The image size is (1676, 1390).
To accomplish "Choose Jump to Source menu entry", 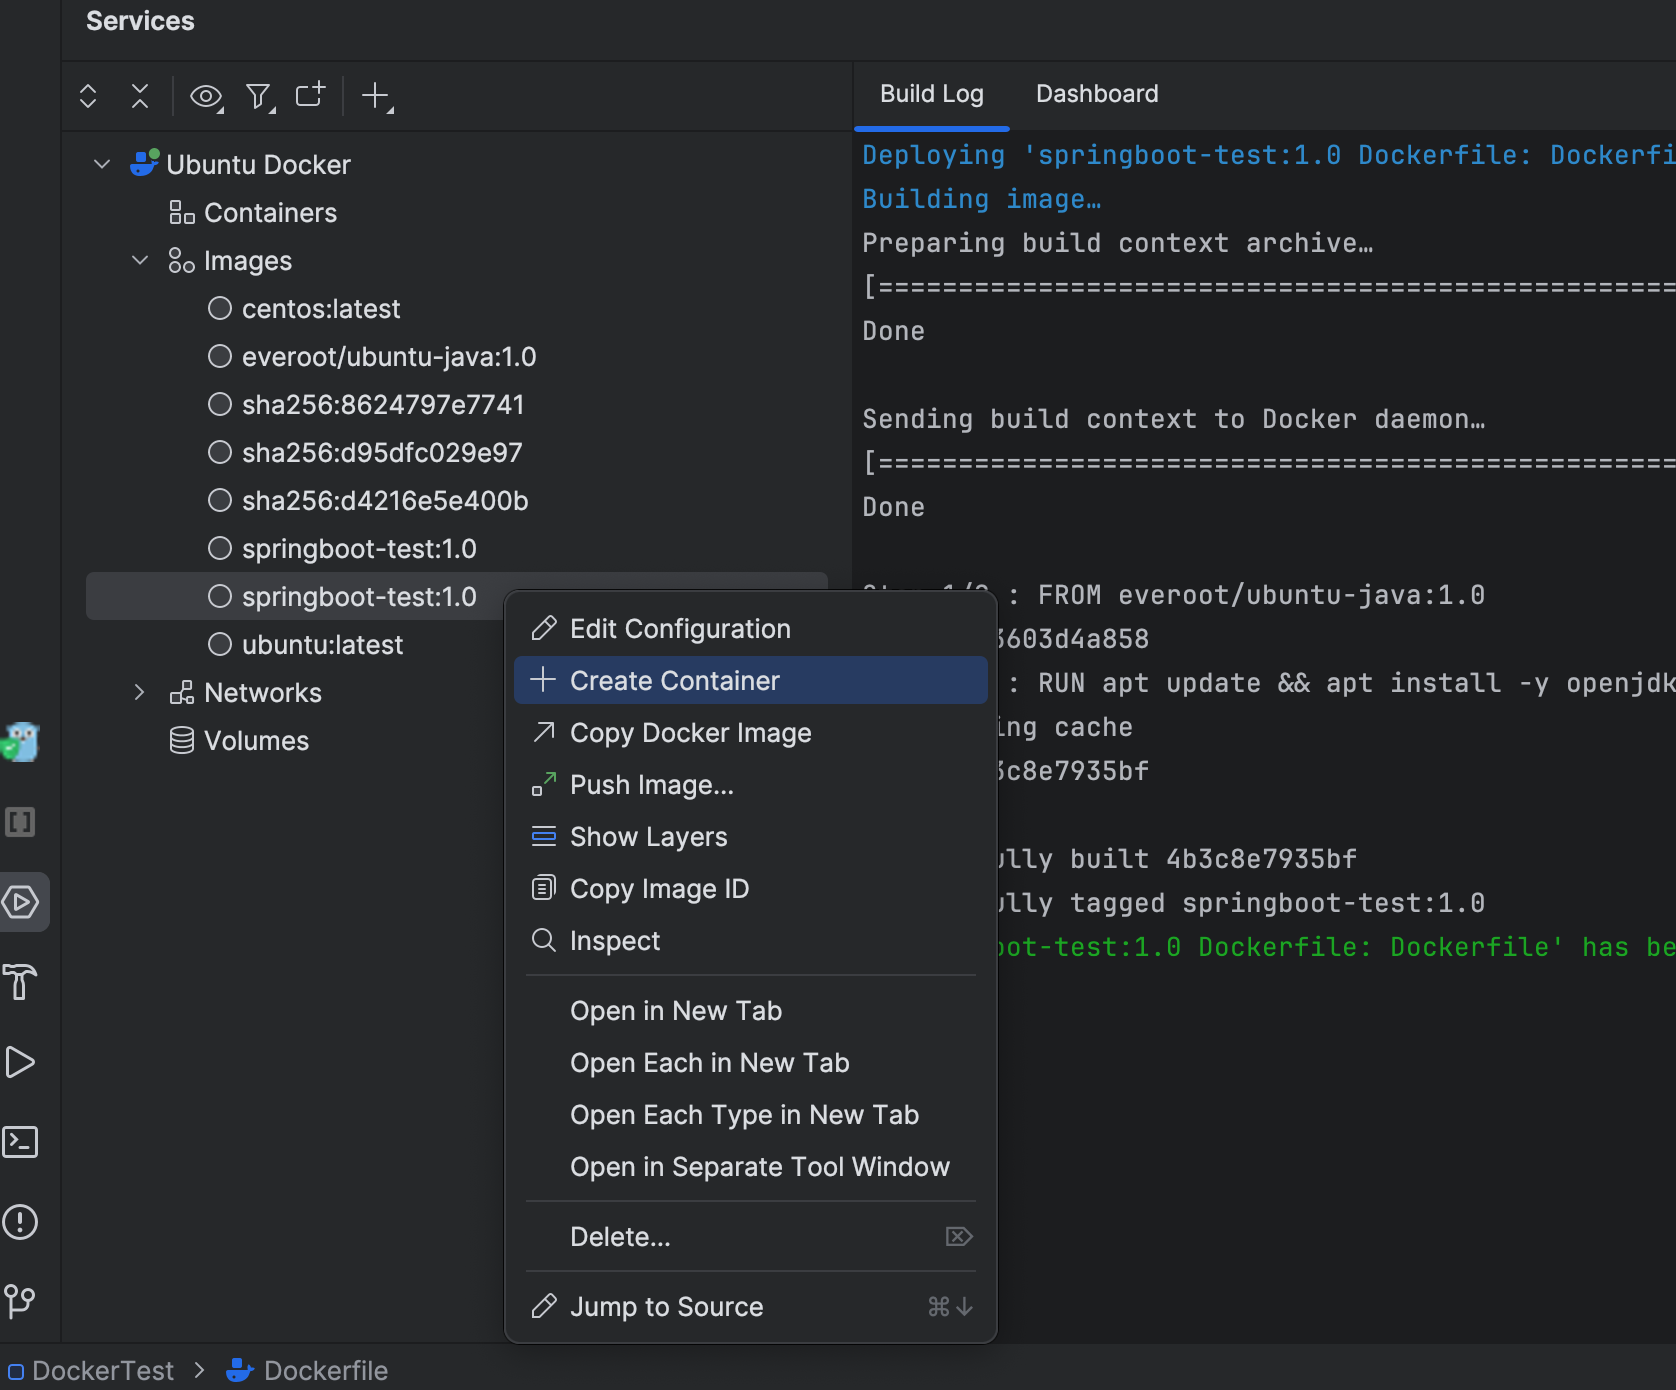I will pos(750,1306).
